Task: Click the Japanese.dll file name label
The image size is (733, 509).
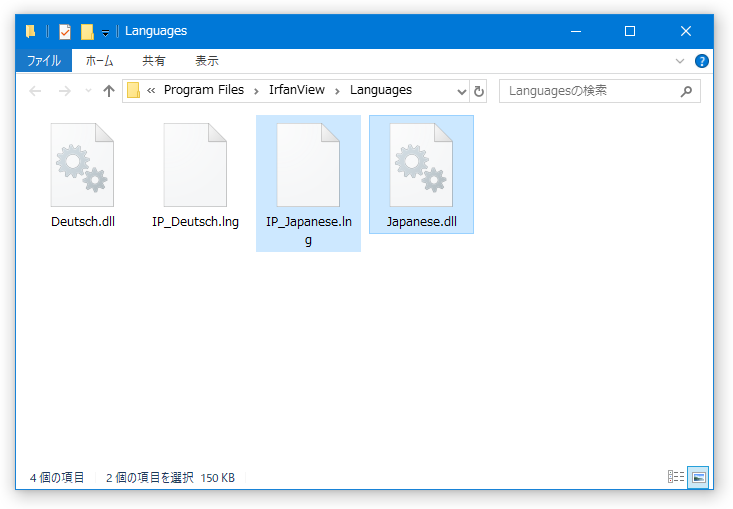Action: 422,222
